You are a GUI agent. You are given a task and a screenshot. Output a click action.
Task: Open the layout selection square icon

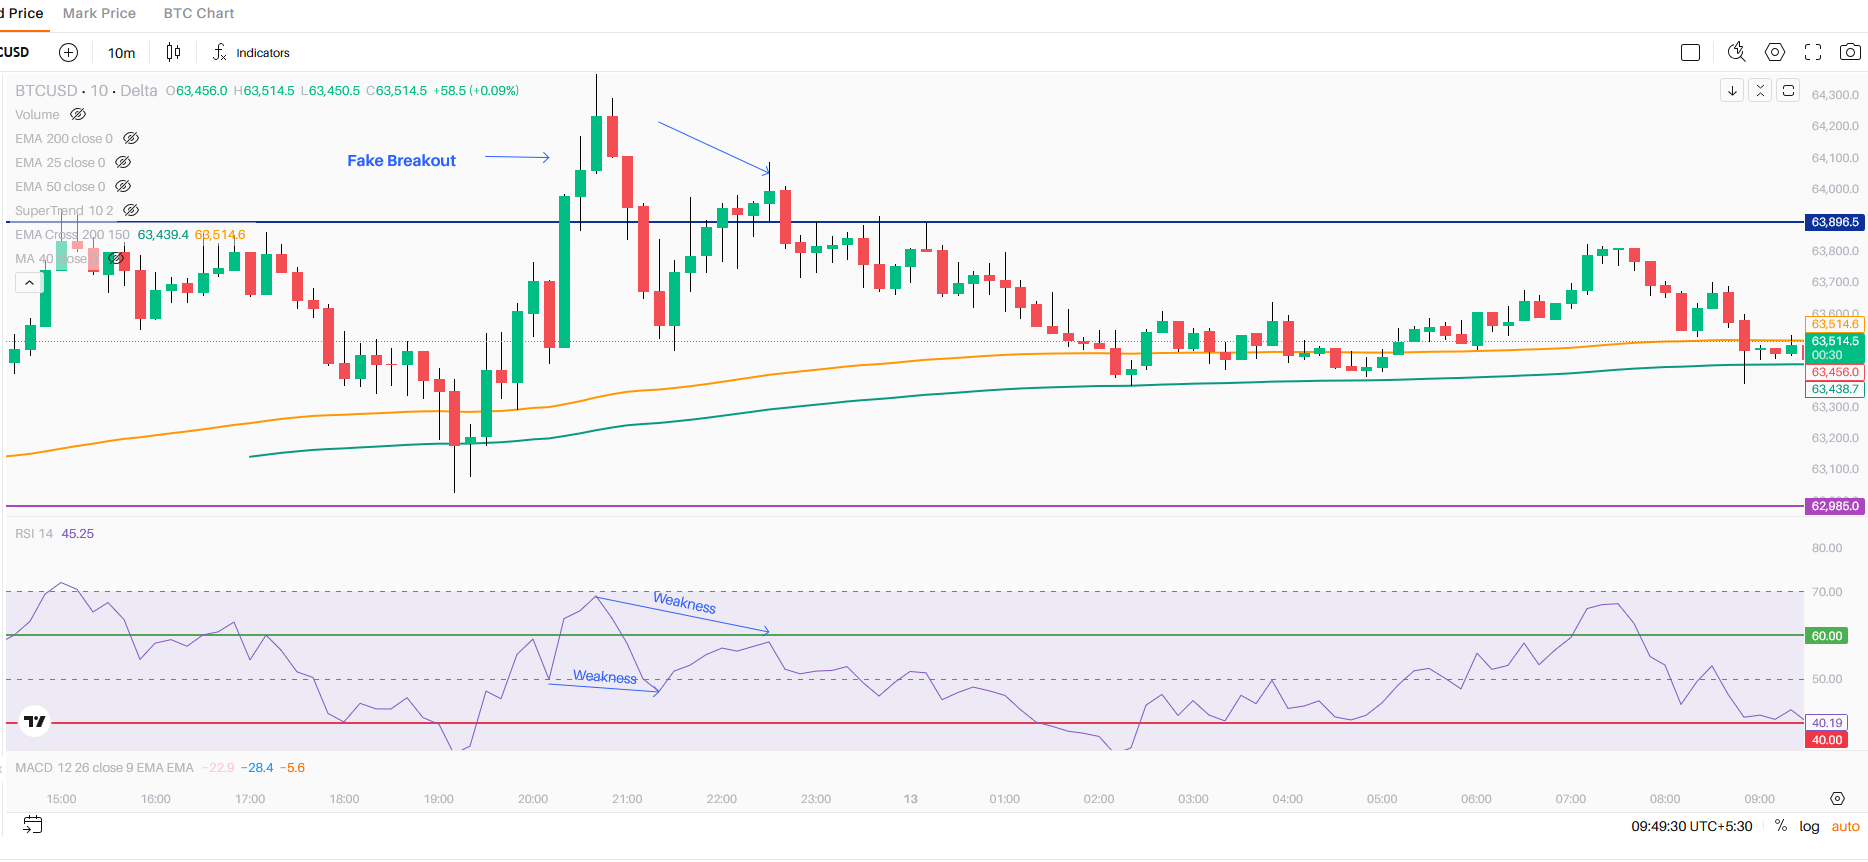pyautogui.click(x=1691, y=52)
